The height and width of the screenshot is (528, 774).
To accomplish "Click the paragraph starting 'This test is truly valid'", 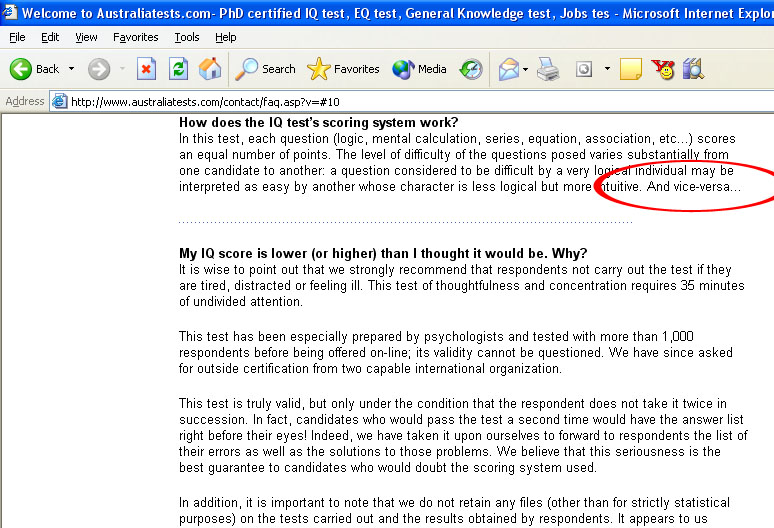I will [x=463, y=436].
